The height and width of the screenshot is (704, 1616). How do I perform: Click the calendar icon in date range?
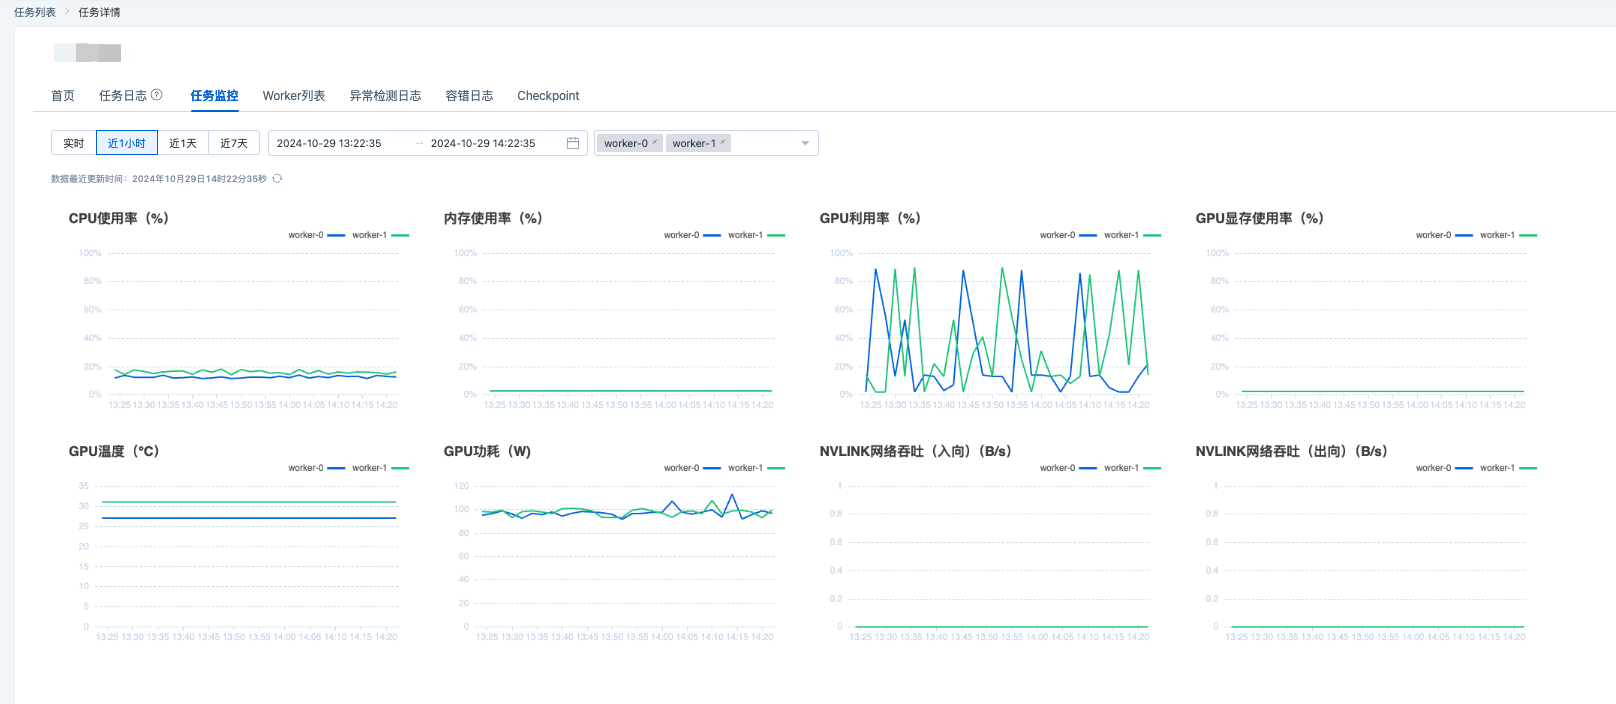tap(573, 143)
